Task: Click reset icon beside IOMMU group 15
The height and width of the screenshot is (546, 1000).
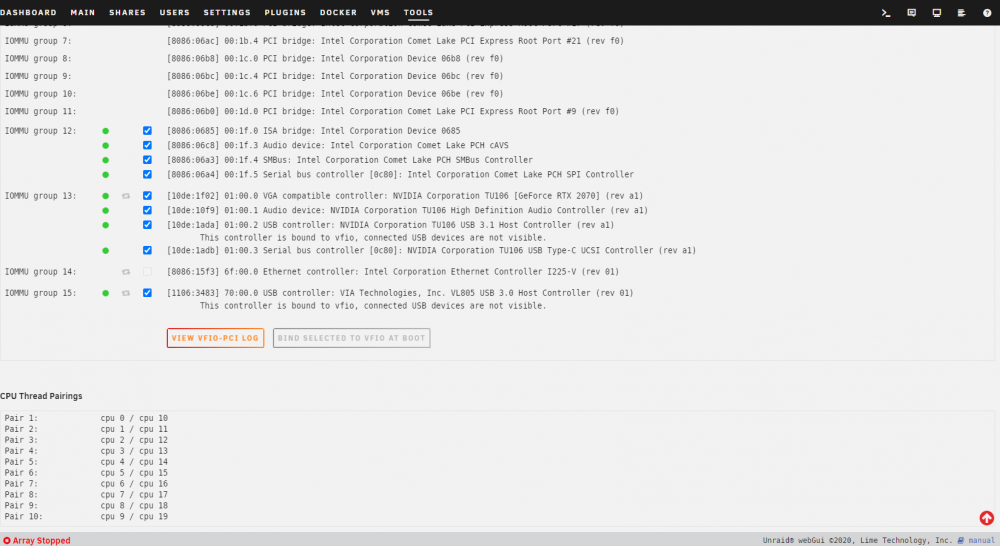Action: click(126, 293)
